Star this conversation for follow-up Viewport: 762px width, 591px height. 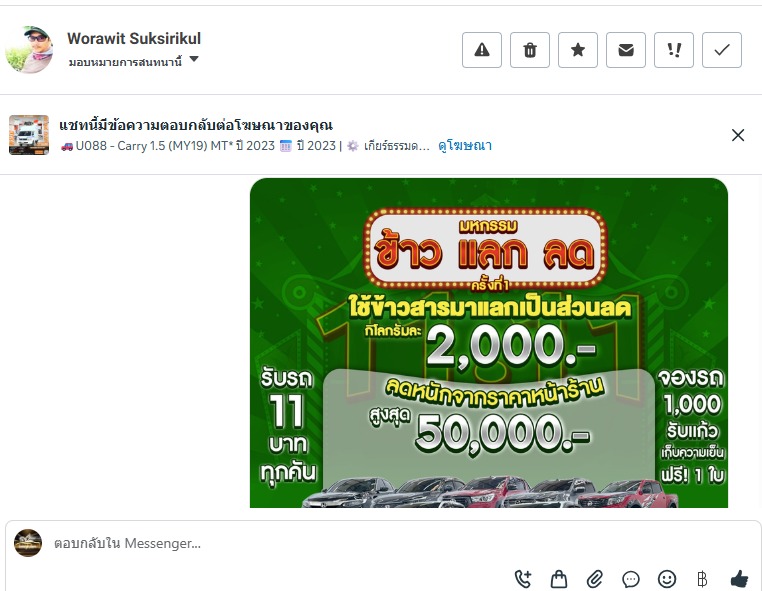[x=578, y=50]
